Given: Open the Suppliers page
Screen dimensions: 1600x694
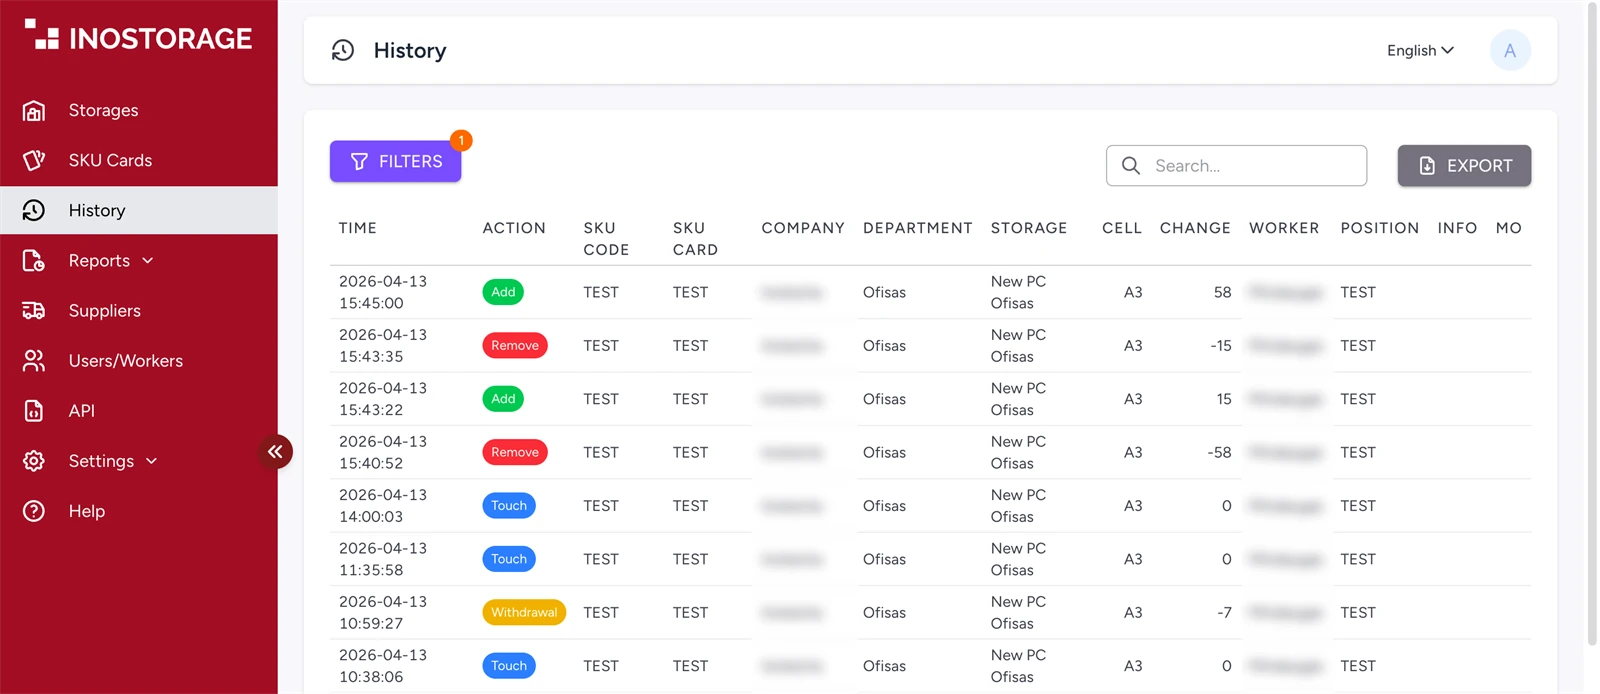Looking at the screenshot, I should click(x=139, y=310).
